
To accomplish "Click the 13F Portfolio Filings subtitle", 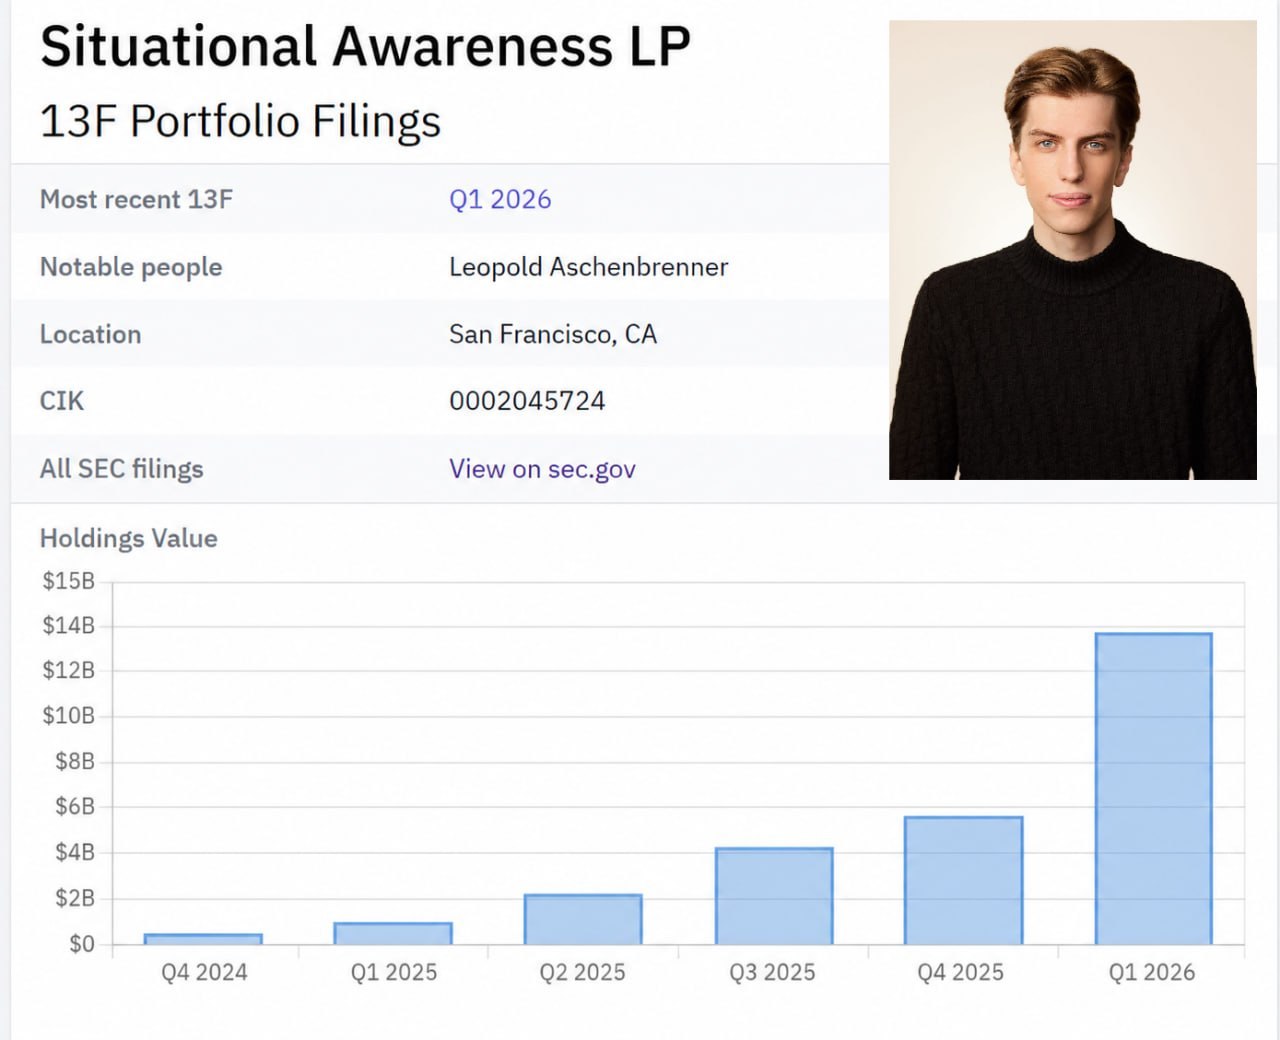I will point(240,121).
